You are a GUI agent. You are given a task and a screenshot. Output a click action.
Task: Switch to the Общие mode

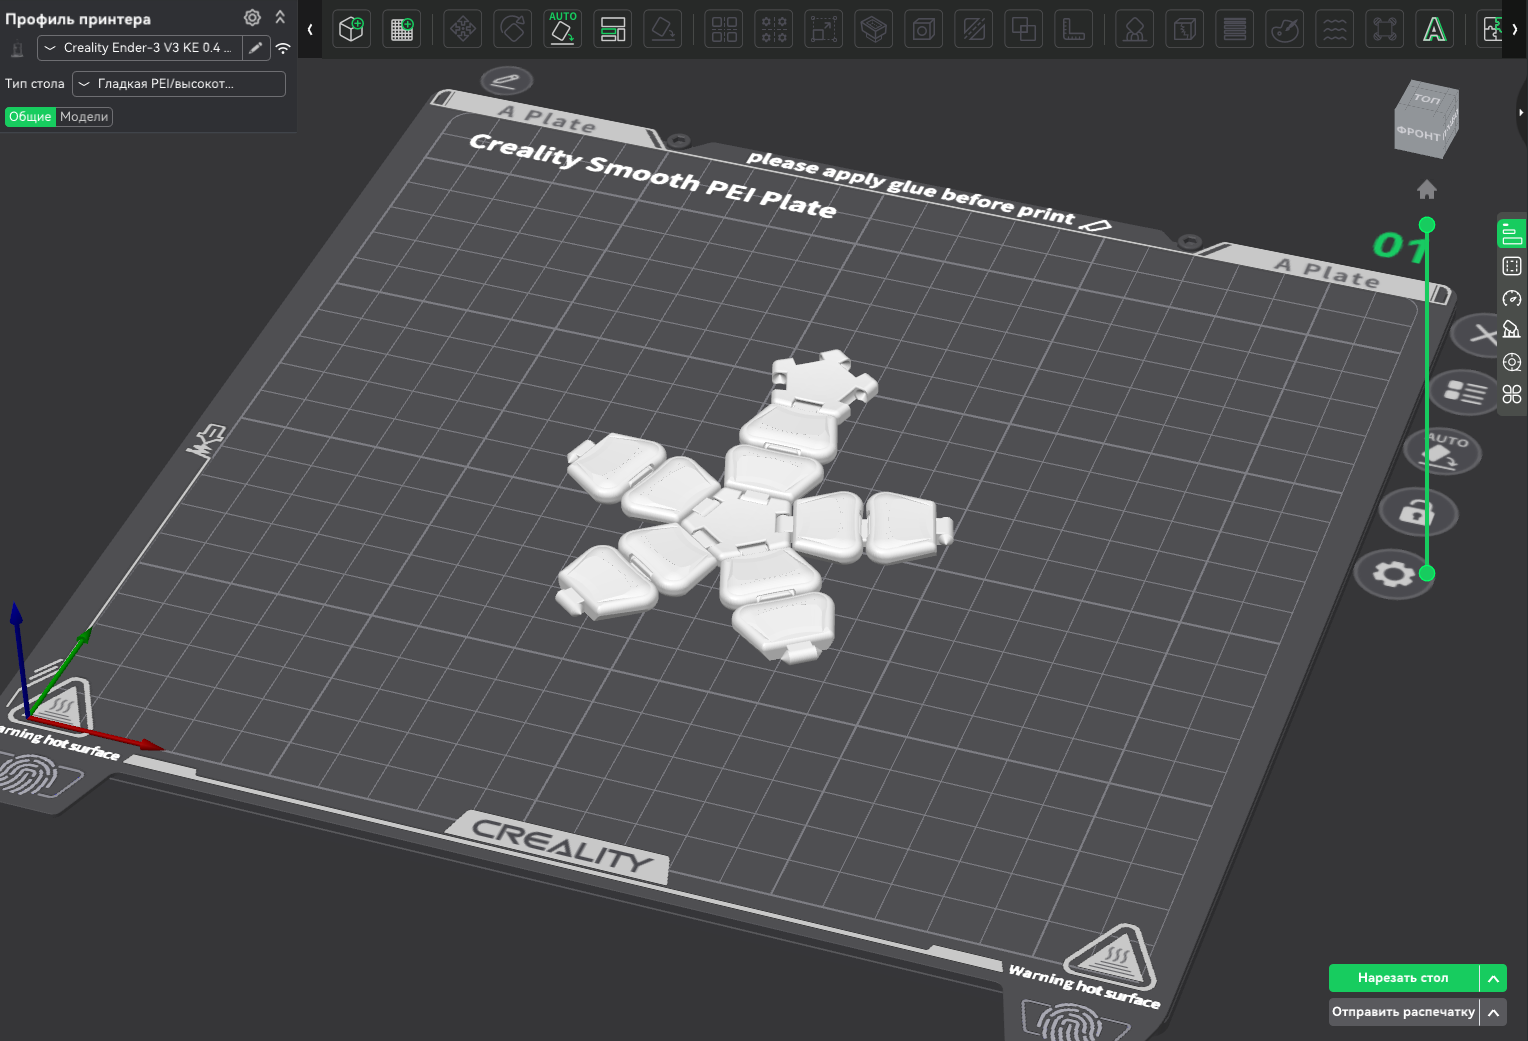point(30,116)
